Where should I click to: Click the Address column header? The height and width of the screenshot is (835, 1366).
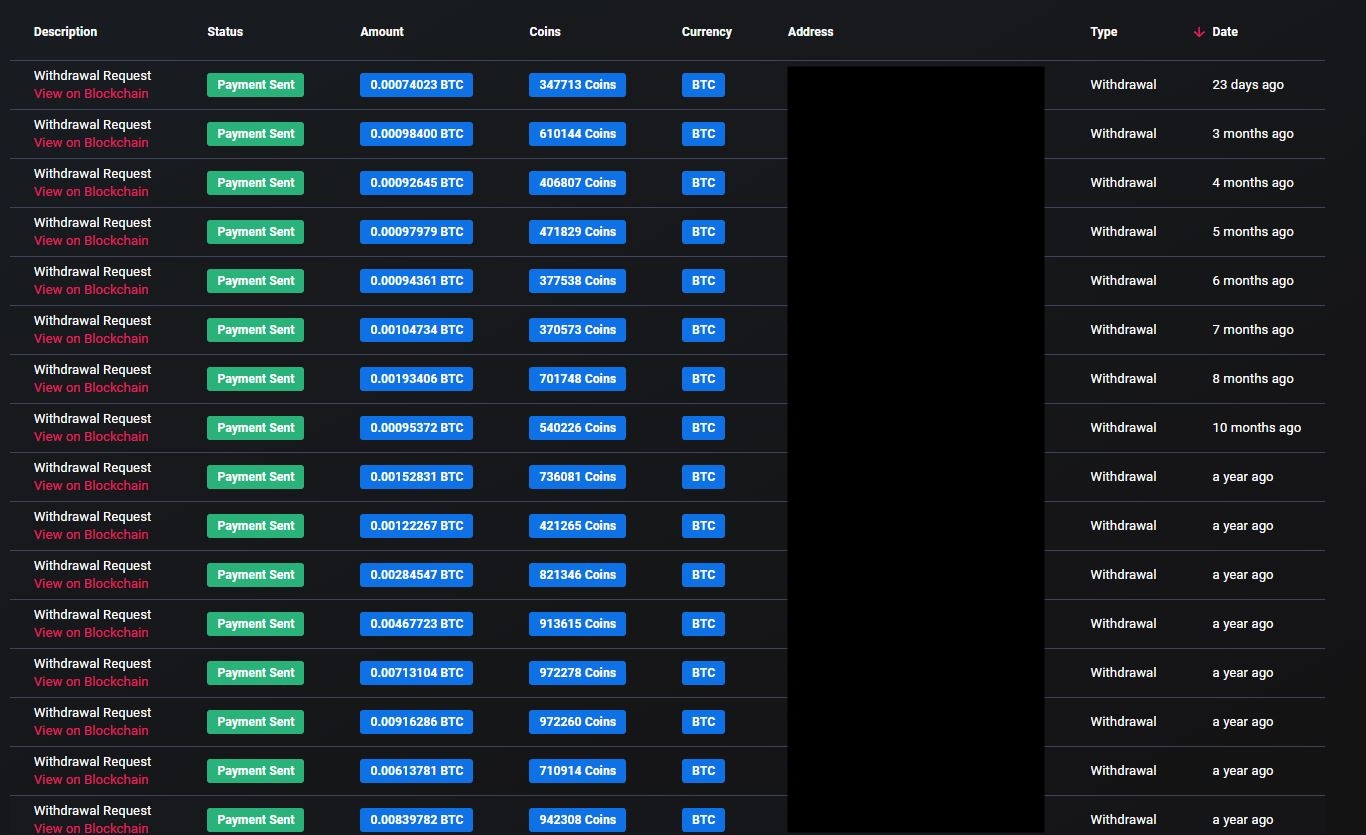[x=810, y=32]
